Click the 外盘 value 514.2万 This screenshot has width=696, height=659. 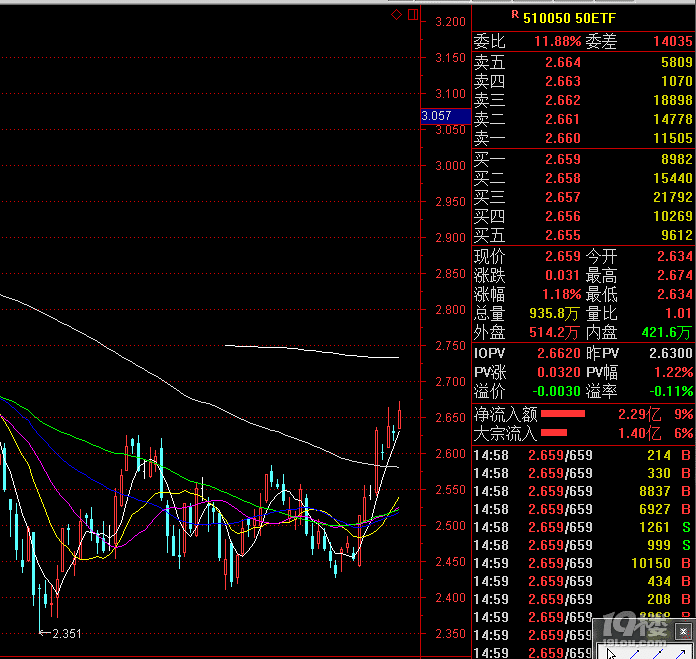554,332
